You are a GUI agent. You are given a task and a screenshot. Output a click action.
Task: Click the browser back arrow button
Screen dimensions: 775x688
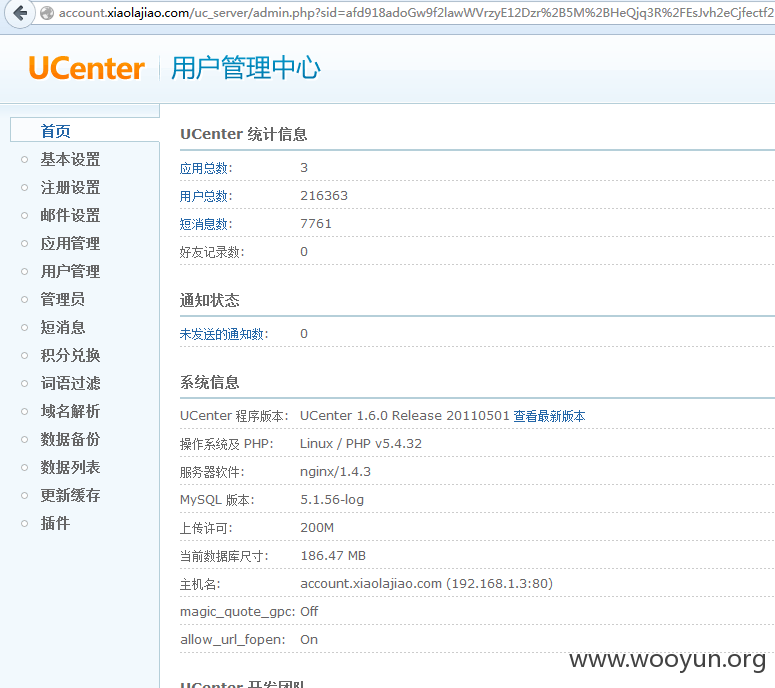click(x=19, y=13)
